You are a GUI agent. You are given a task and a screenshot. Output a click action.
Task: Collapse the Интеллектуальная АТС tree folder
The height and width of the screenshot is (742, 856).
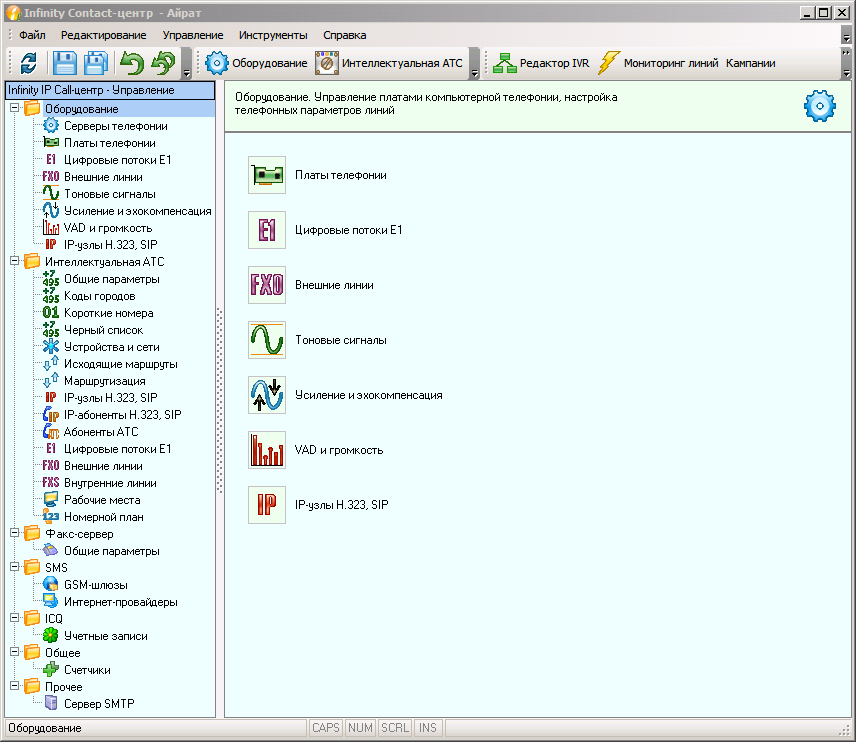click(x=15, y=261)
